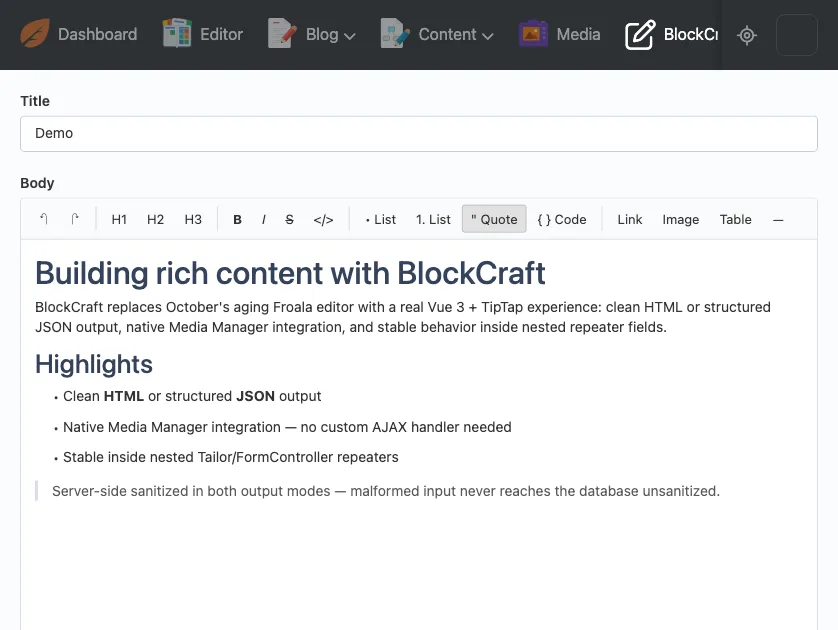The width and height of the screenshot is (838, 630).
Task: Go to Dashboard menu label
Action: (97, 34)
